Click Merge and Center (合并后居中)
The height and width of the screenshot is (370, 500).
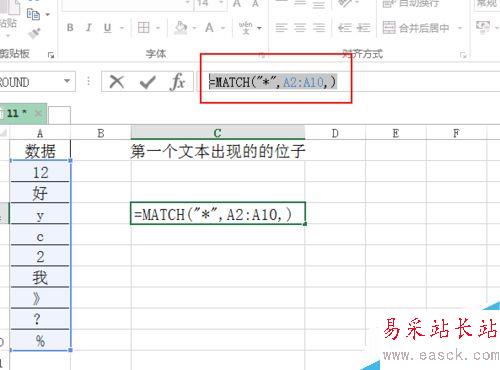click(x=416, y=28)
